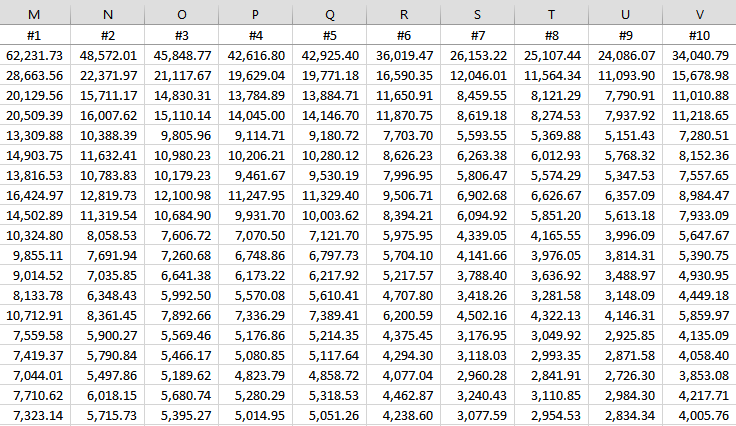Pick cell with 8,459.55
Image resolution: width=736 pixels, height=426 pixels.
[477, 96]
